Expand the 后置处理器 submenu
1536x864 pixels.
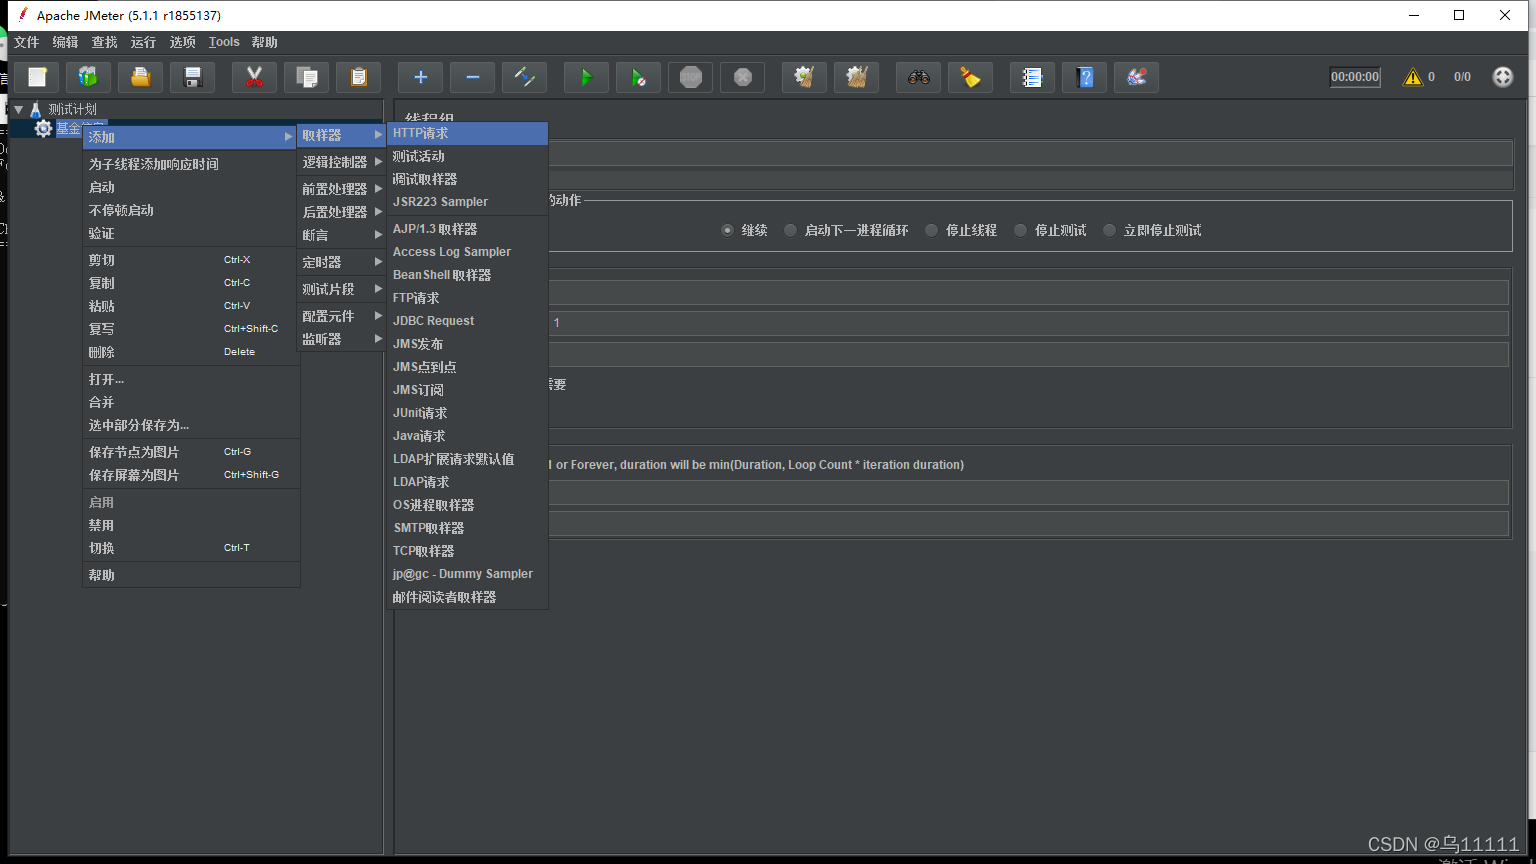pos(342,212)
